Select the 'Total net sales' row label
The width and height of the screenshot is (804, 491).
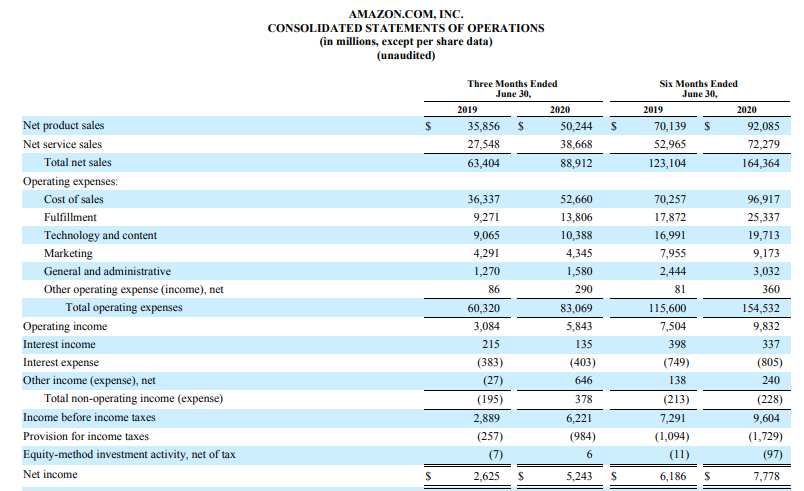[x=77, y=162]
